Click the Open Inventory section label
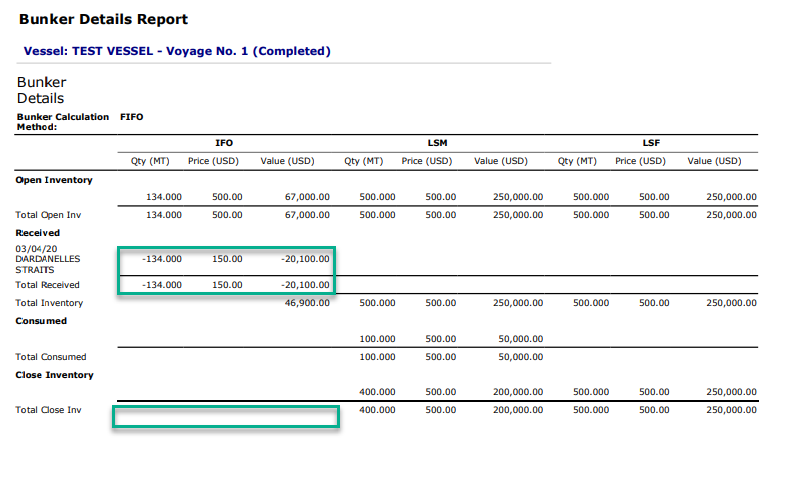 pos(54,180)
